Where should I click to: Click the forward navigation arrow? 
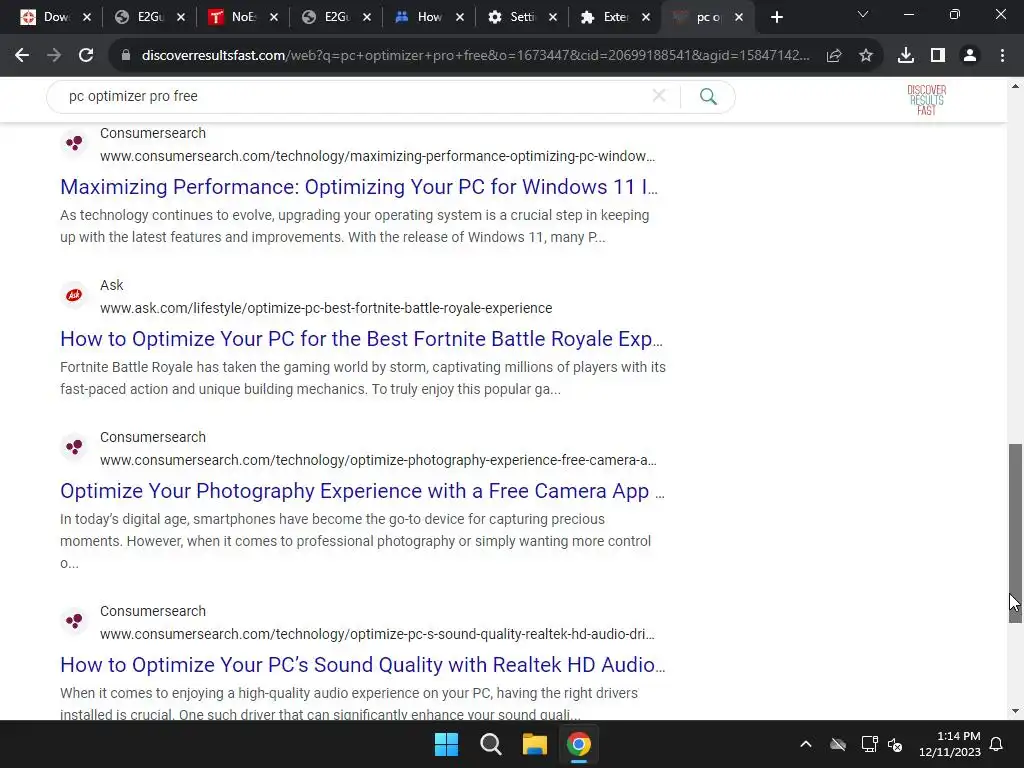54,56
